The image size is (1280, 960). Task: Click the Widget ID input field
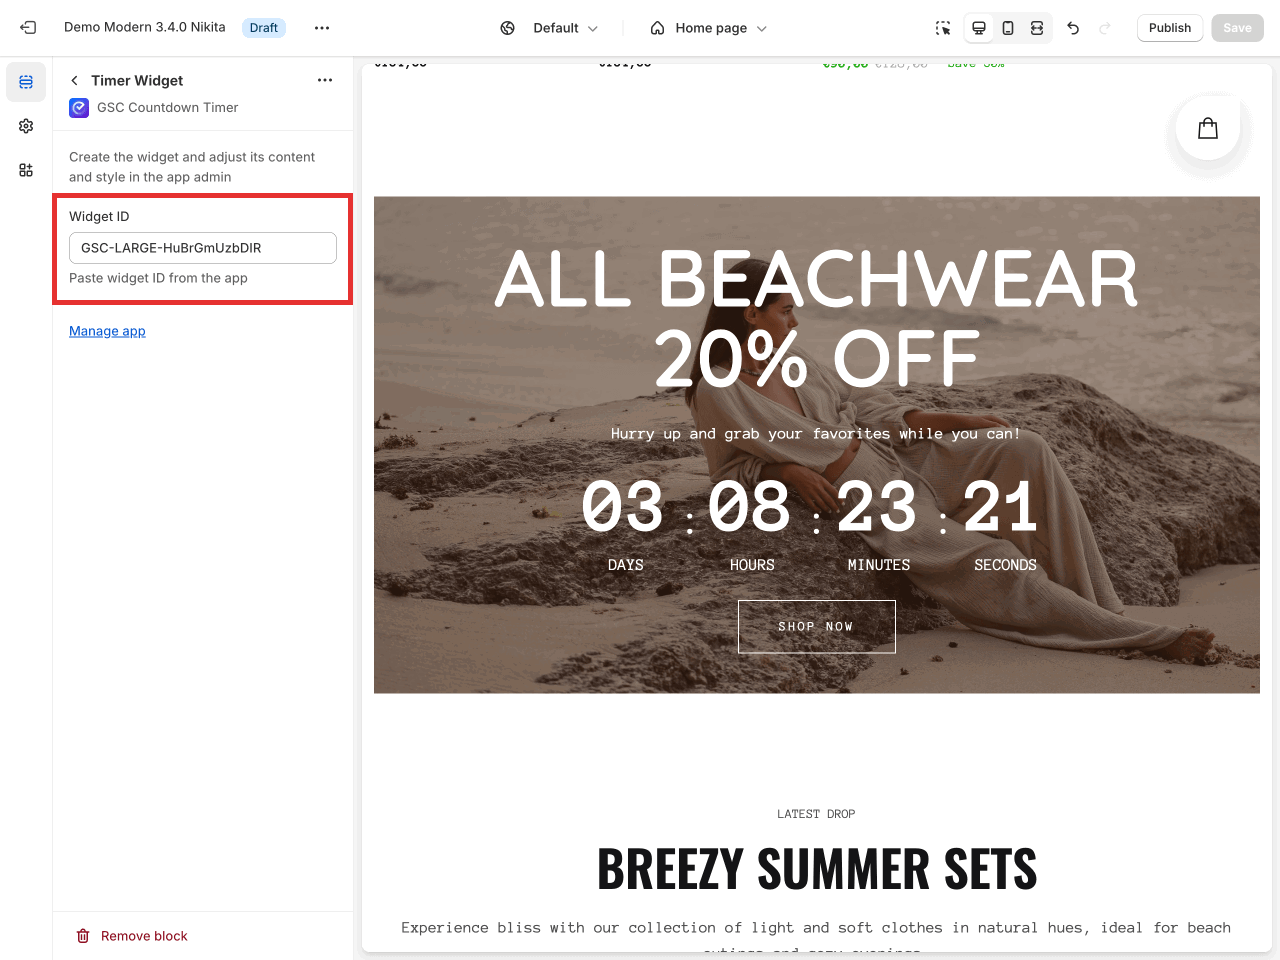click(202, 248)
